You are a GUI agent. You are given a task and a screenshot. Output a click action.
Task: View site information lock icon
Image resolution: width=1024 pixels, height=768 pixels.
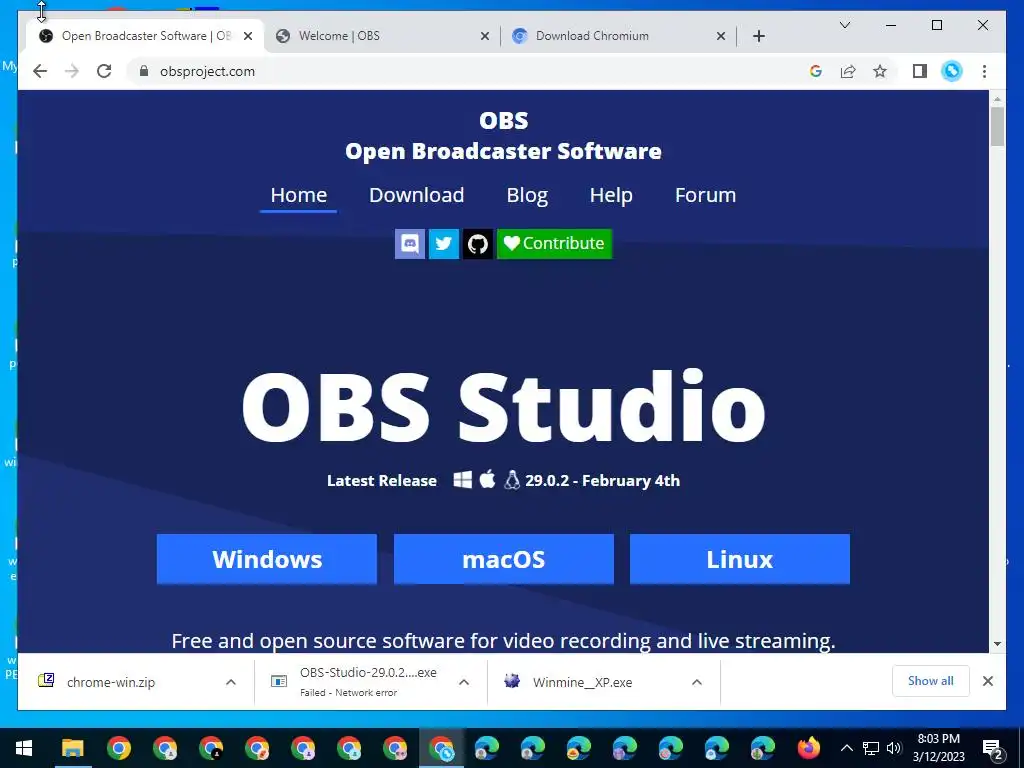144,71
